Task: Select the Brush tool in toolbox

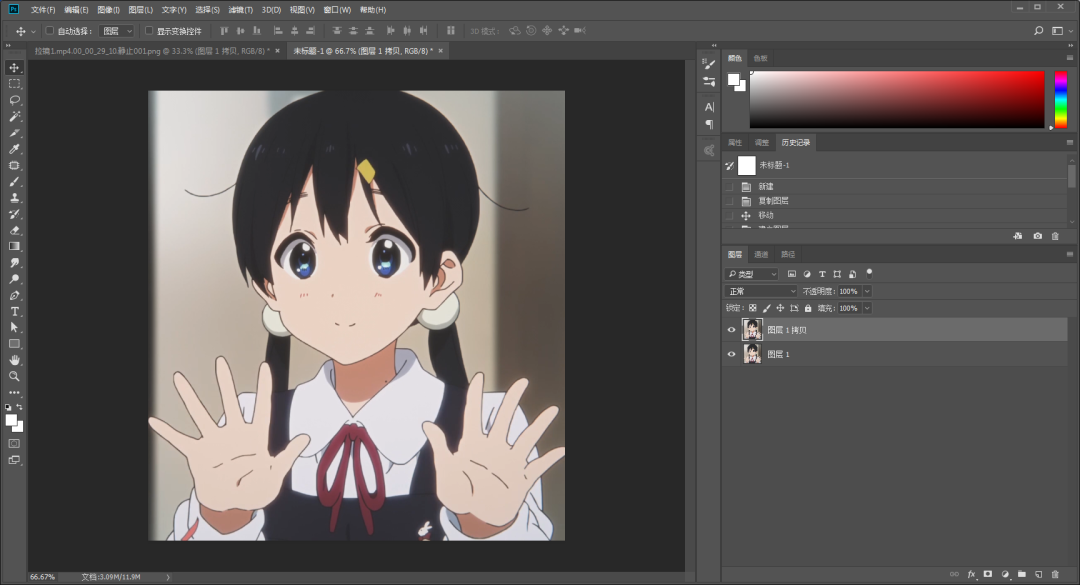Action: tap(14, 182)
